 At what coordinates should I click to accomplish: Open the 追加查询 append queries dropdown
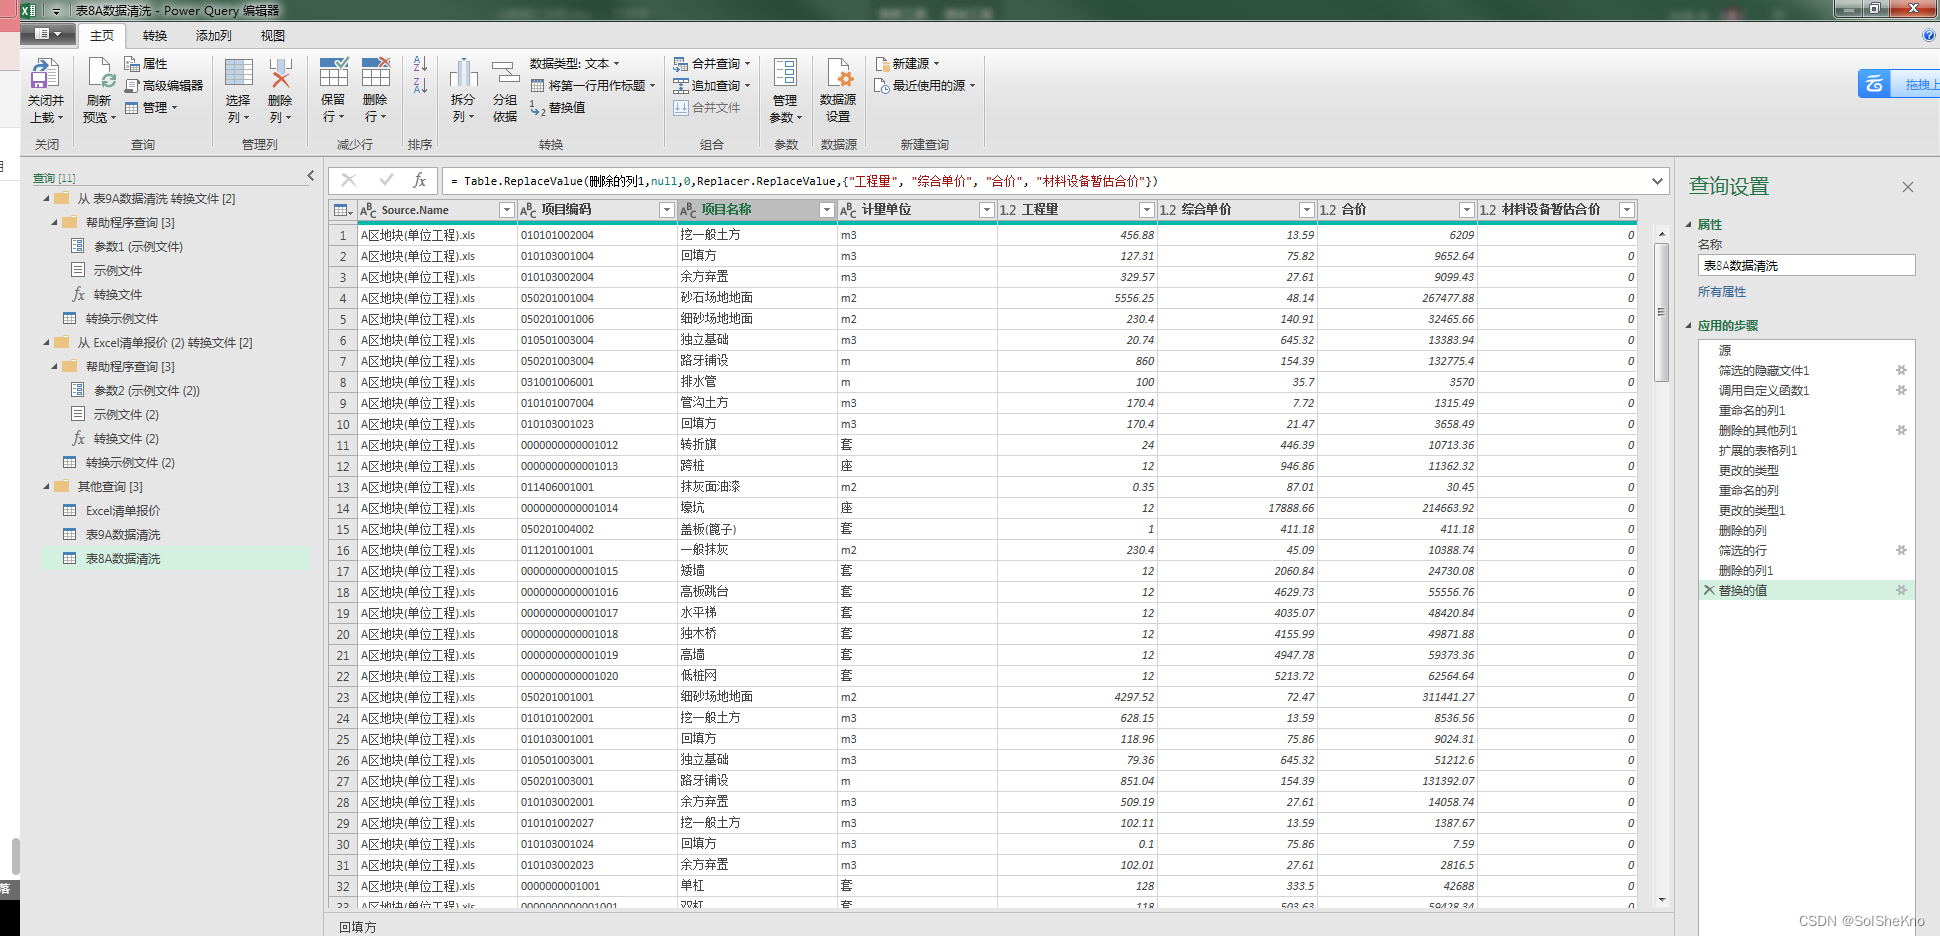click(711, 86)
